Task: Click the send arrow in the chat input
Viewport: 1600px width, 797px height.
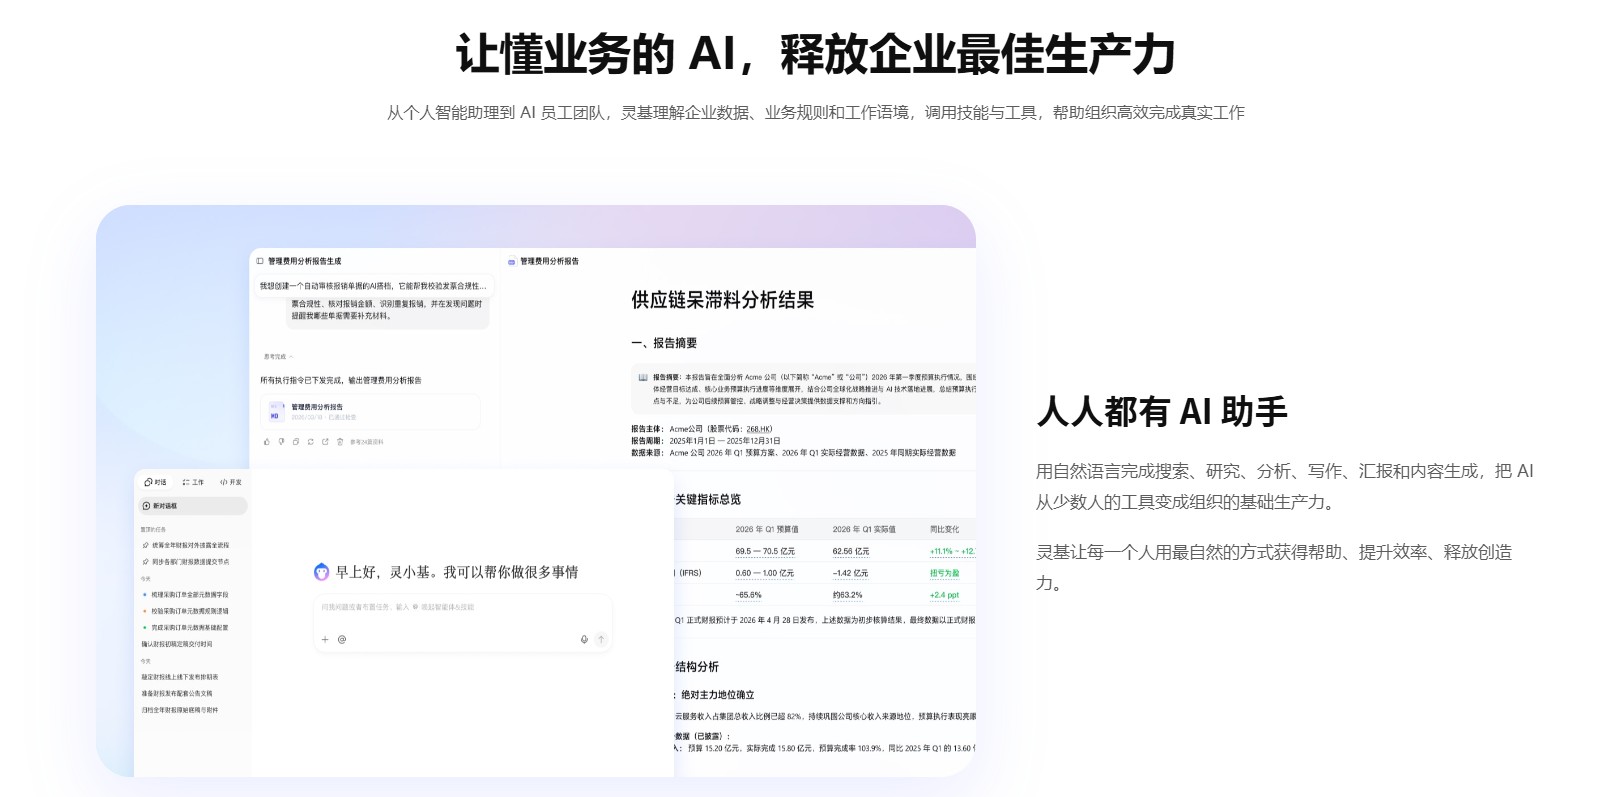Action: (x=601, y=639)
